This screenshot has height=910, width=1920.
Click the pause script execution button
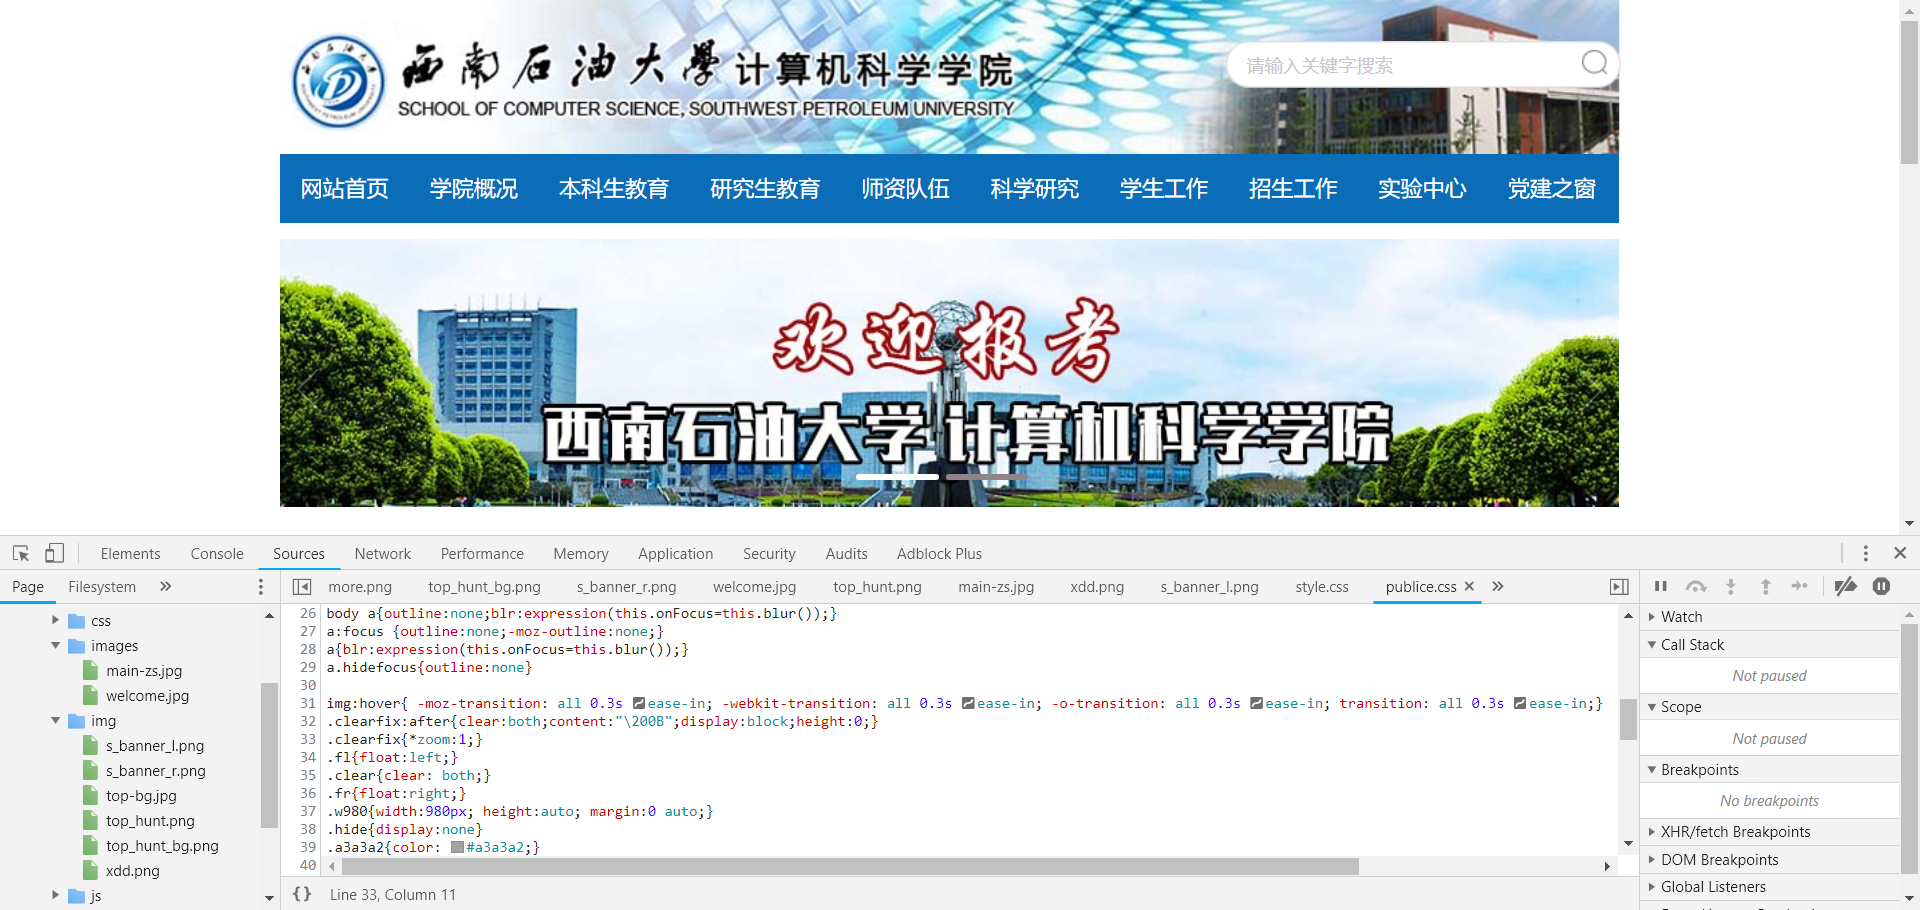(x=1661, y=587)
